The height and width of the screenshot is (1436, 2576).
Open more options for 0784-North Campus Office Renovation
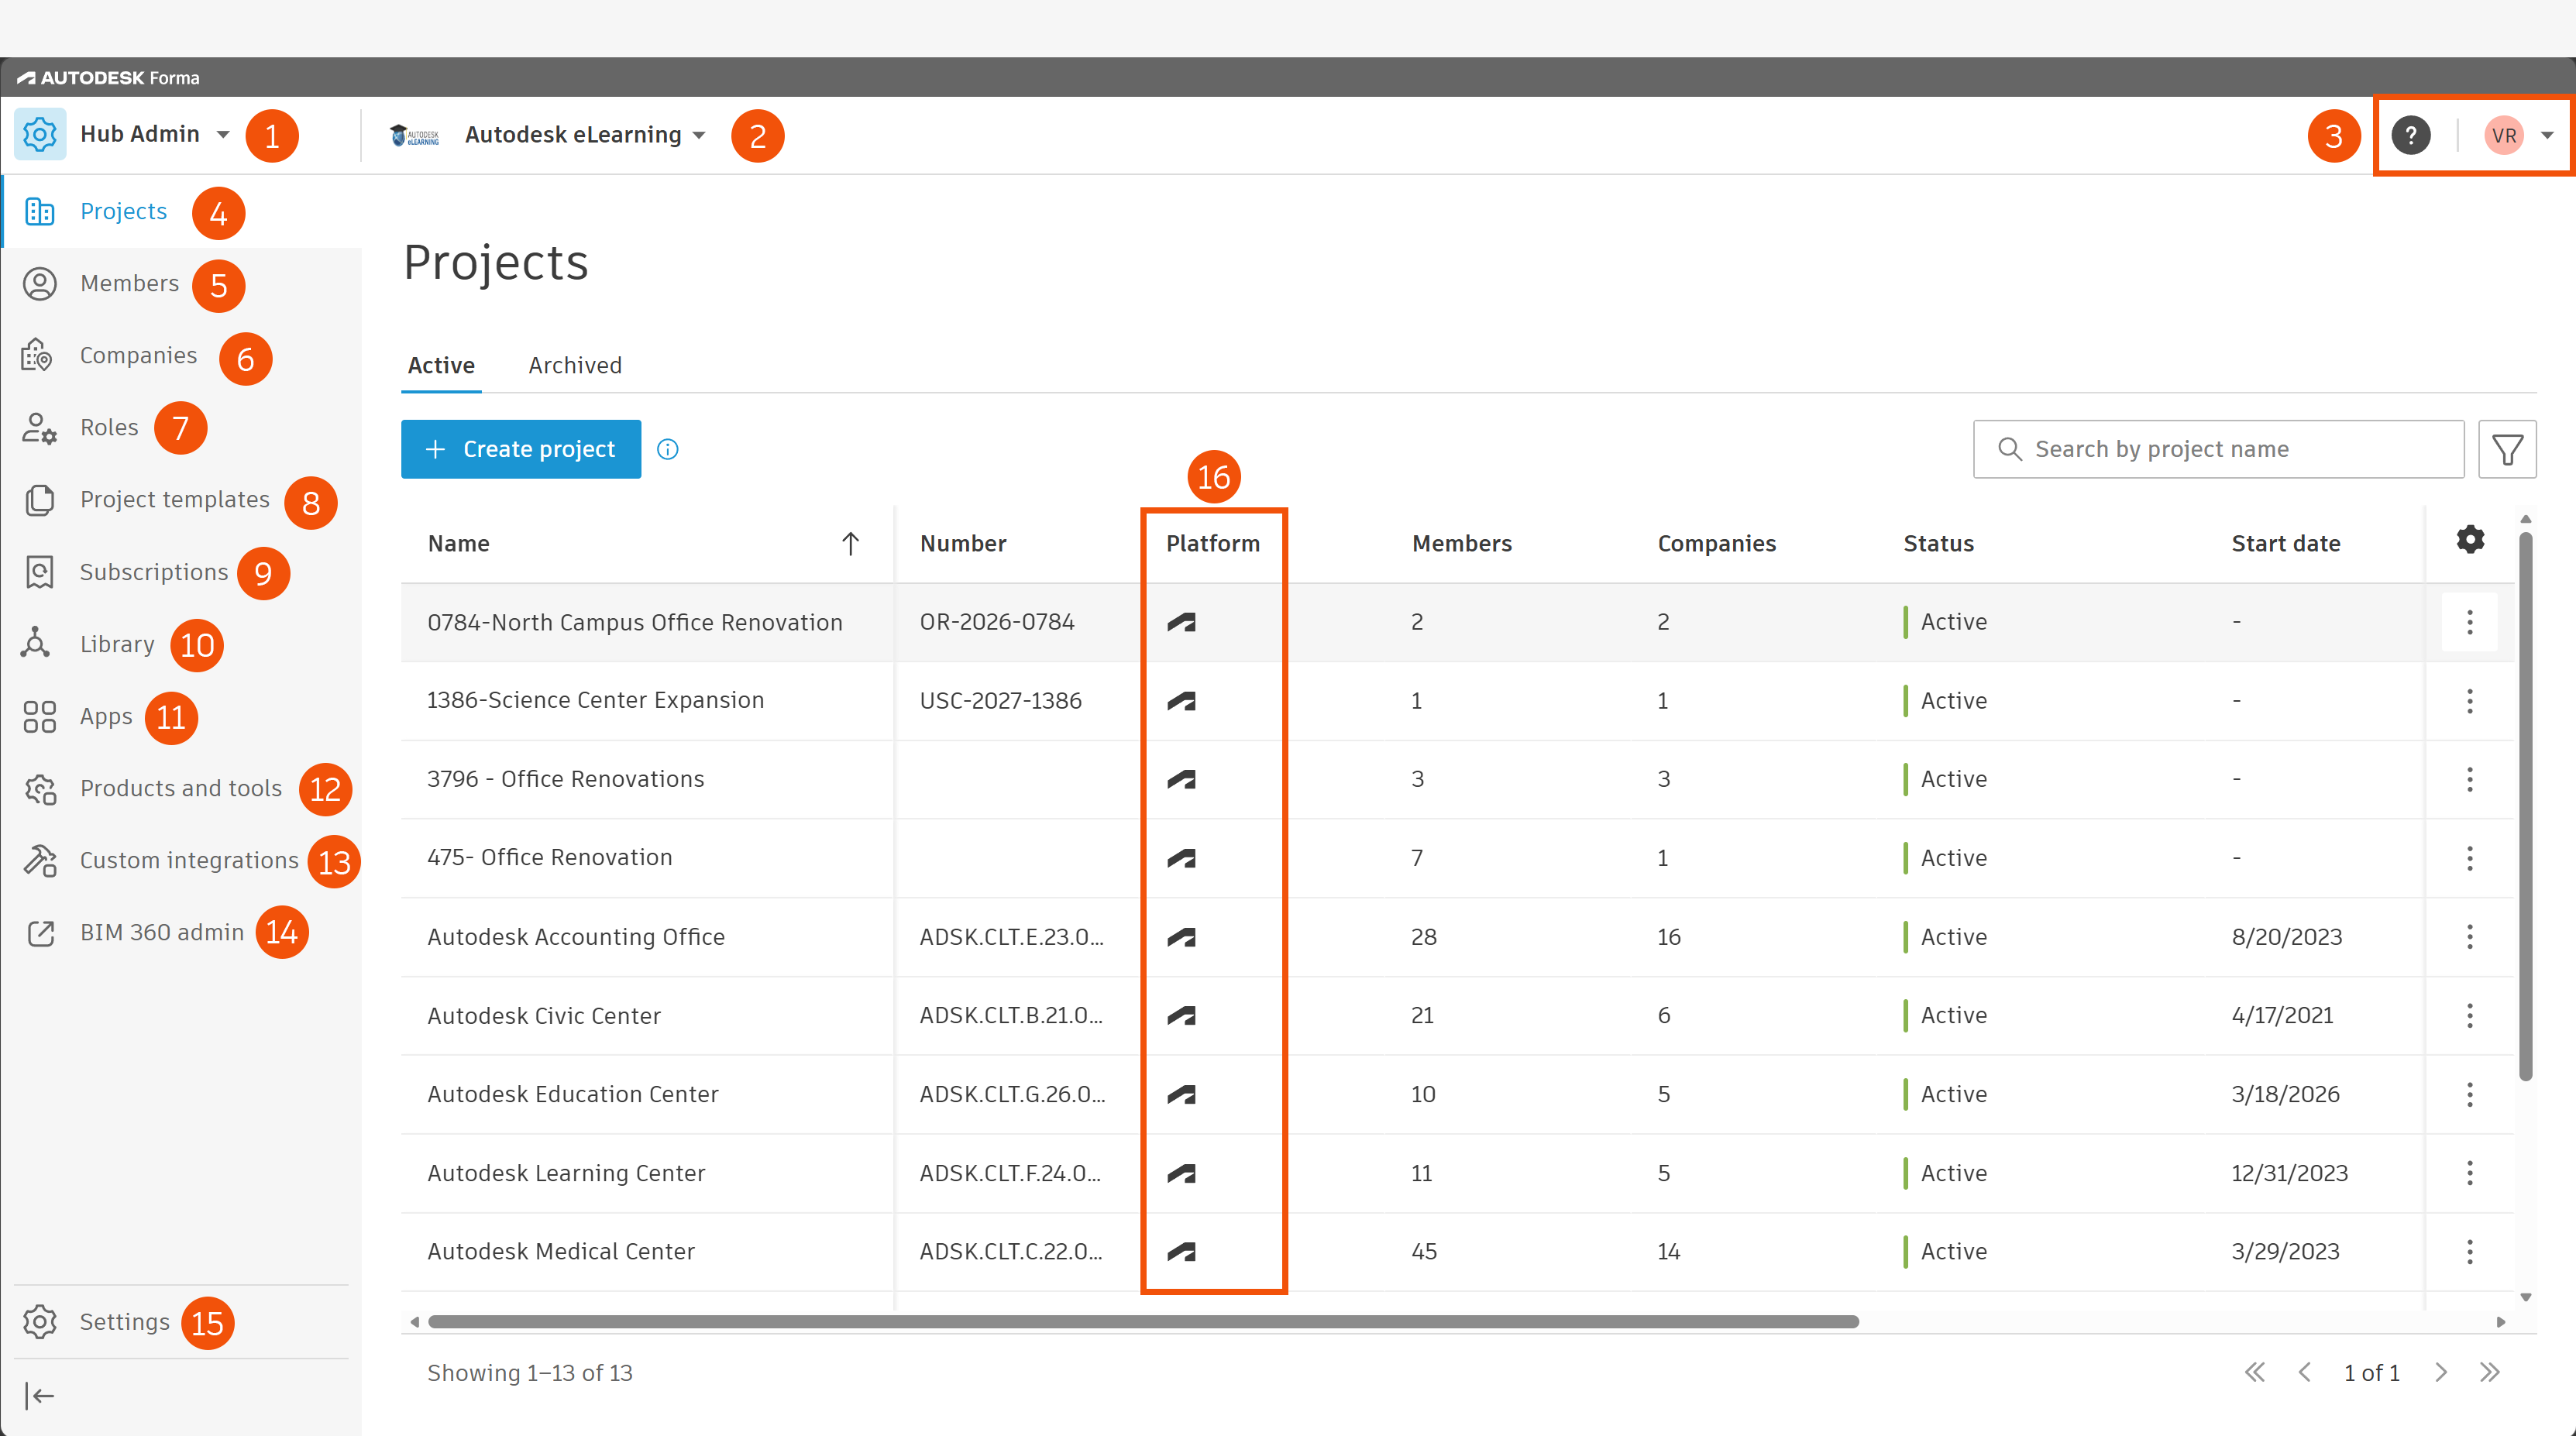point(2470,622)
